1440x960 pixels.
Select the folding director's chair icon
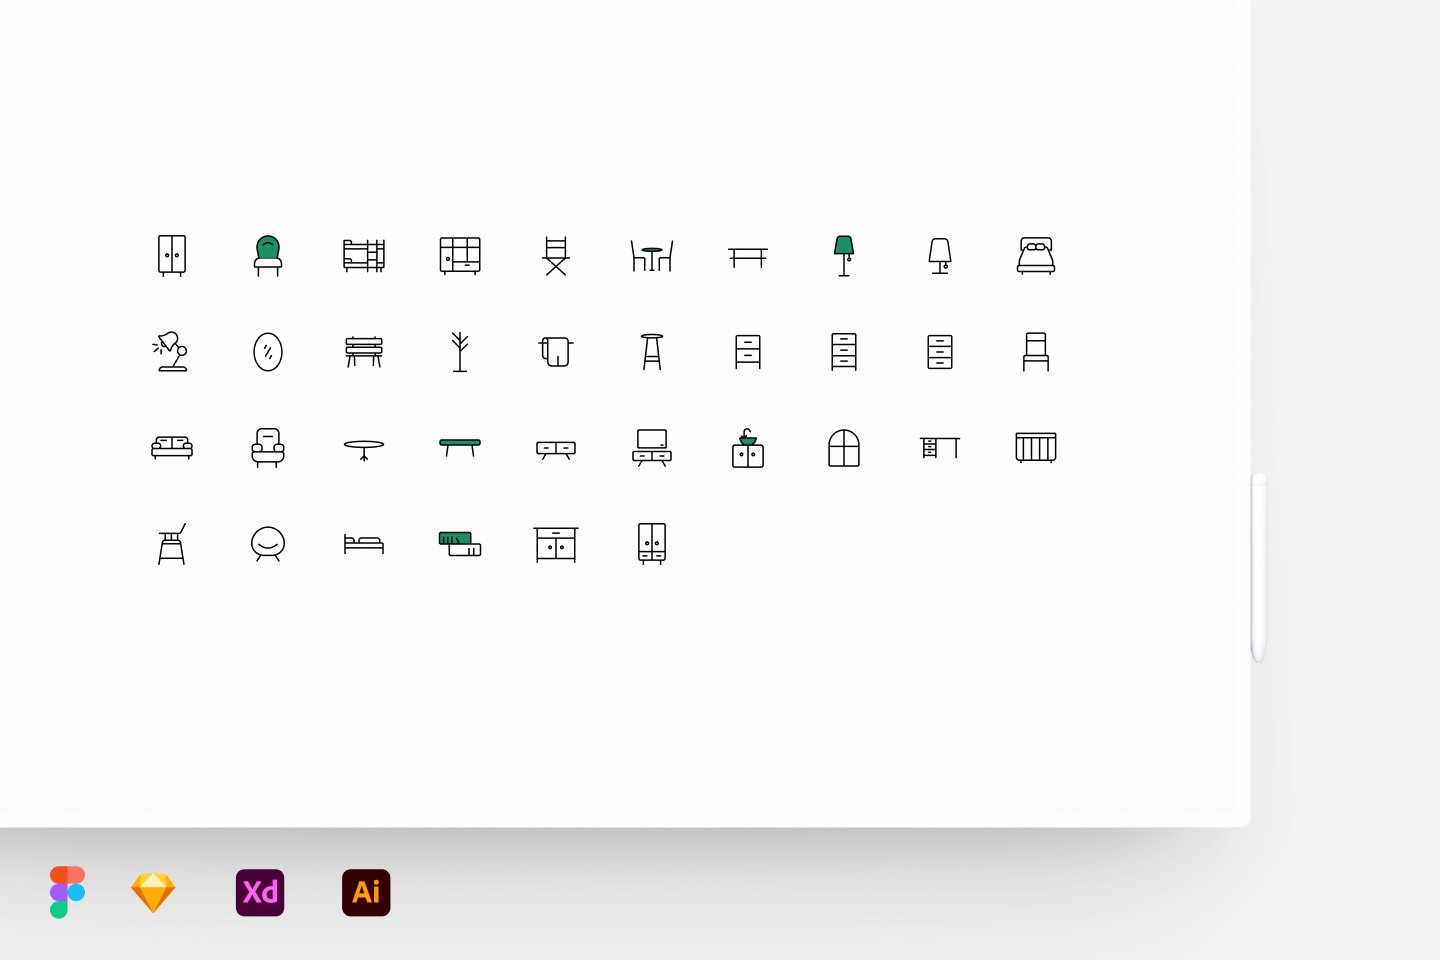click(556, 255)
